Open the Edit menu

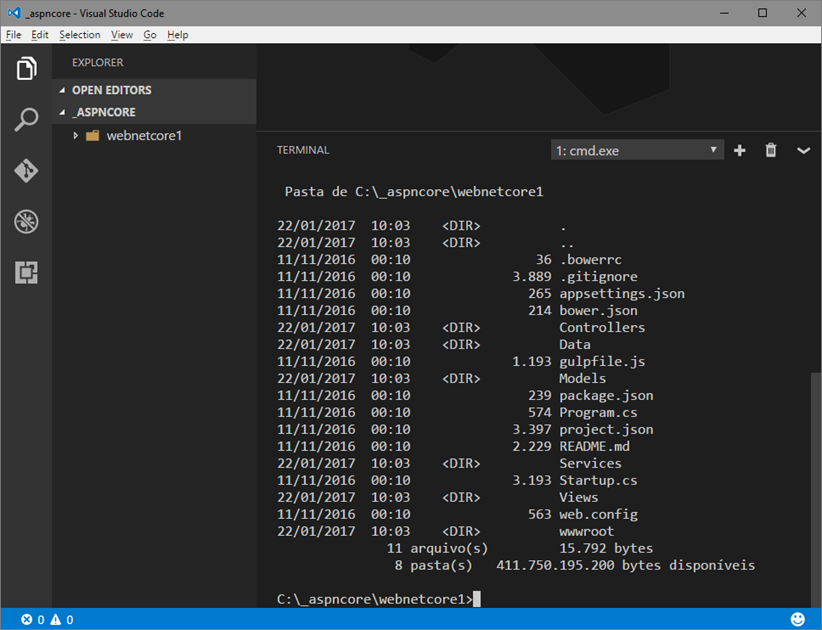point(40,35)
